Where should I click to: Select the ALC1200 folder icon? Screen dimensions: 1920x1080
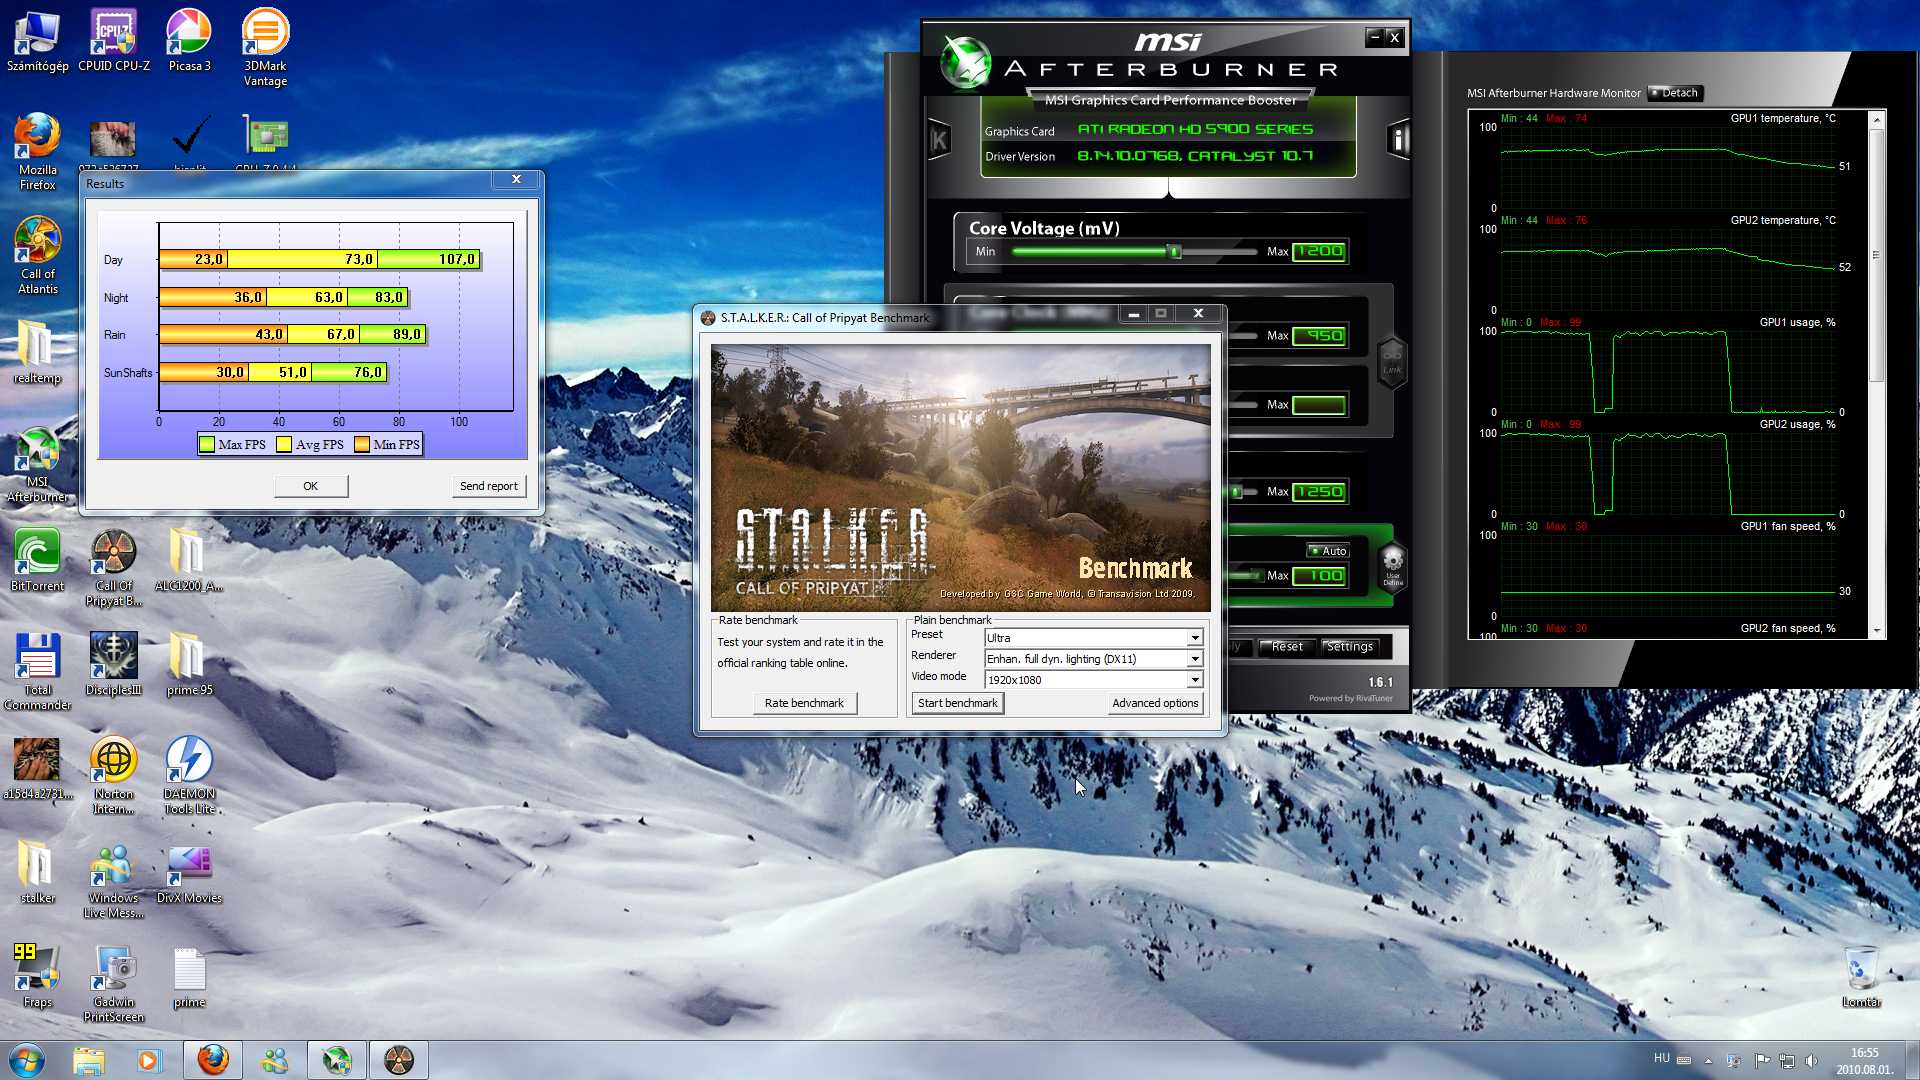(189, 561)
